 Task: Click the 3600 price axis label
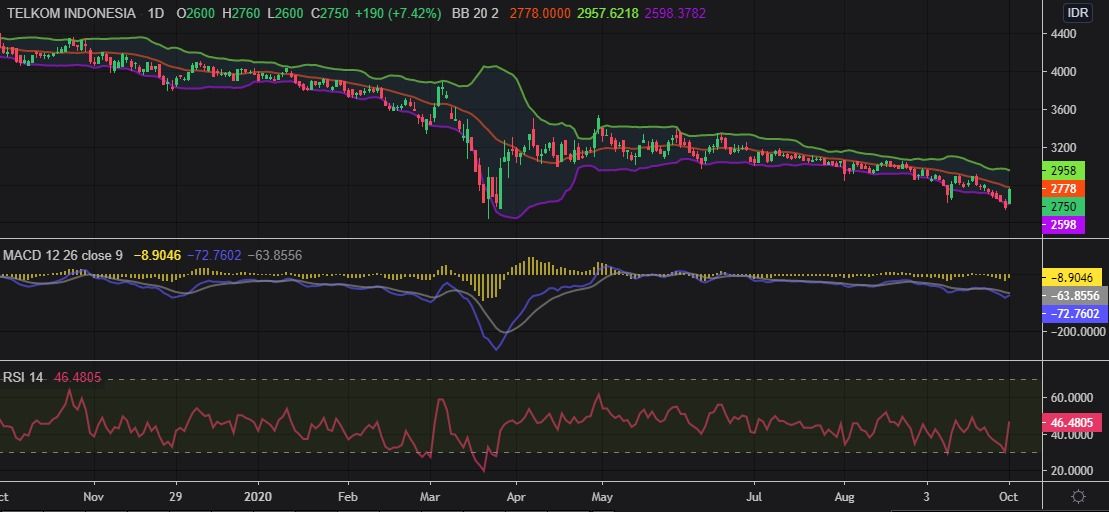pyautogui.click(x=1064, y=110)
